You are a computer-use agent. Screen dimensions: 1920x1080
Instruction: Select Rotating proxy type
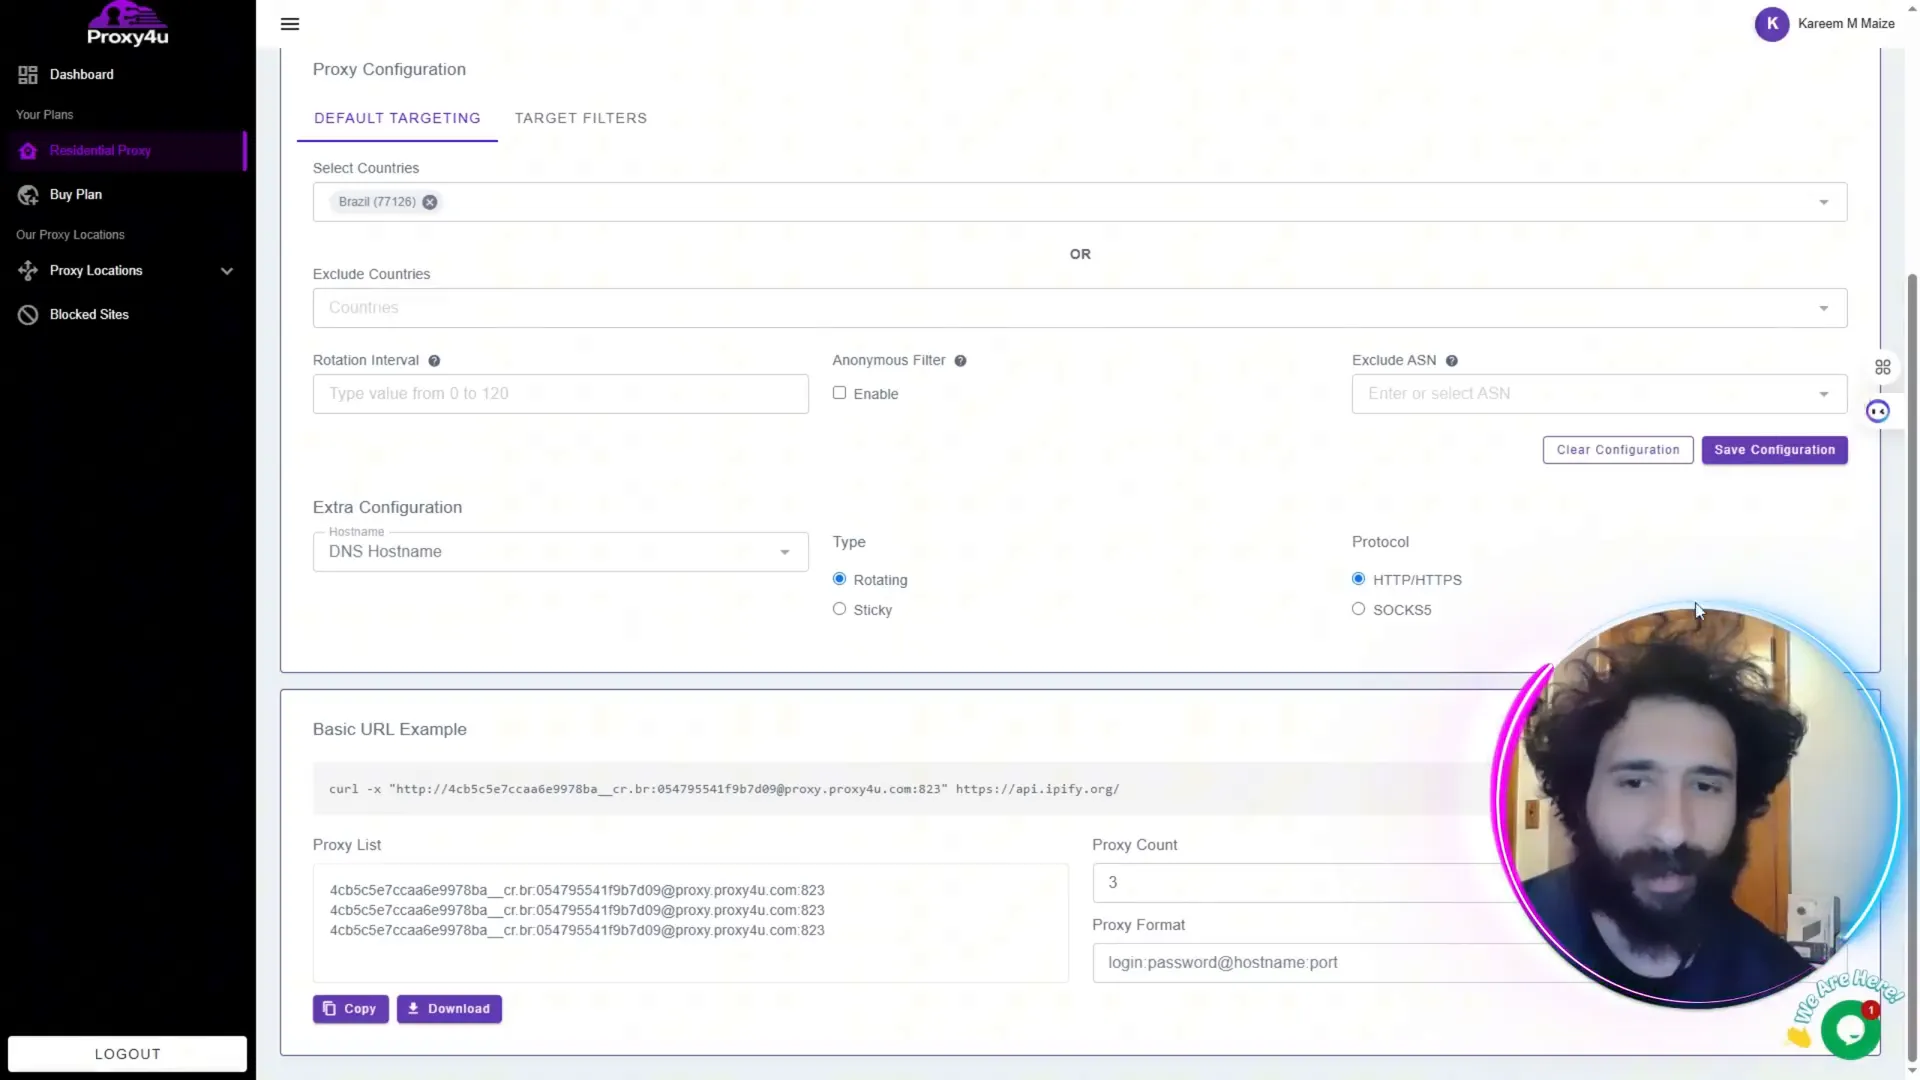pos(839,579)
